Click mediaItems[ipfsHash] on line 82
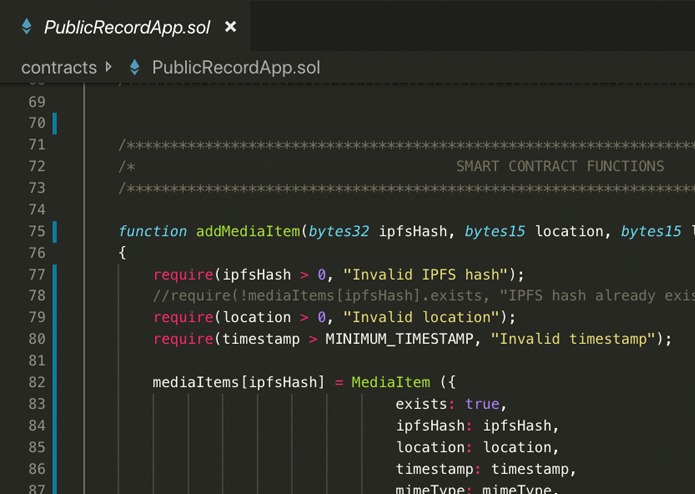Viewport: 695px width, 494px height. pos(238,382)
